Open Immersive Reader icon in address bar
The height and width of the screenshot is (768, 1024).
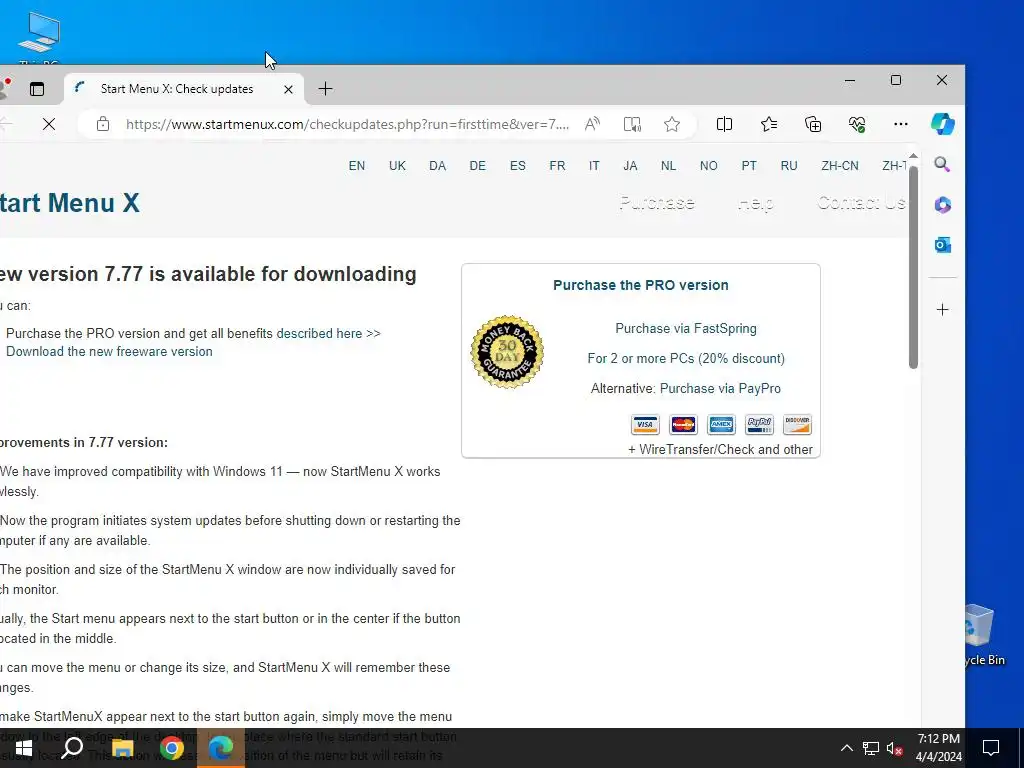[632, 124]
